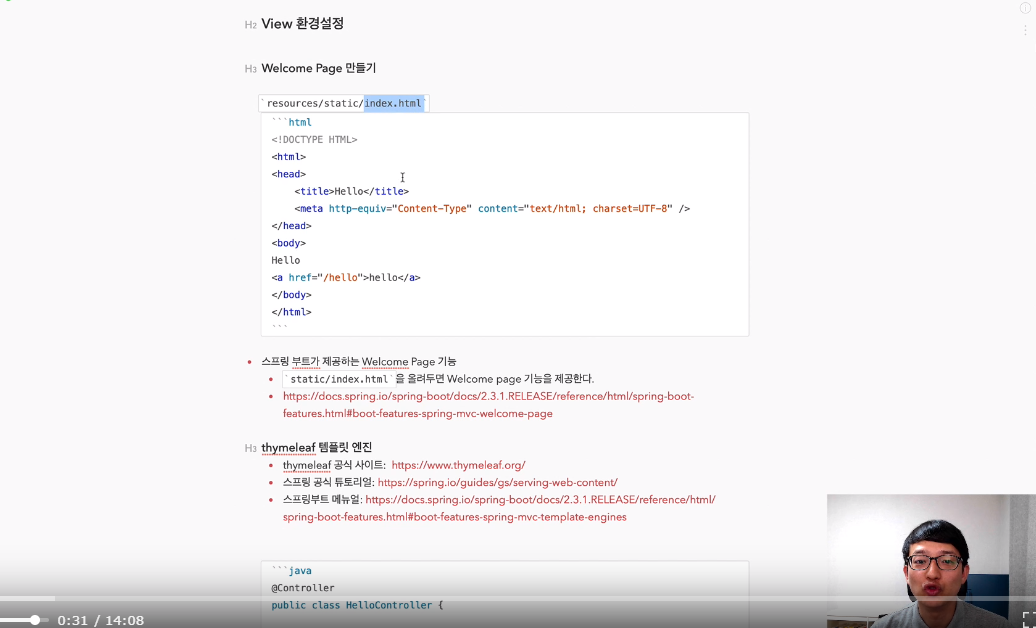This screenshot has width=1036, height=628.
Task: Open the three-dot more options menu
Action: [x=1025, y=30]
